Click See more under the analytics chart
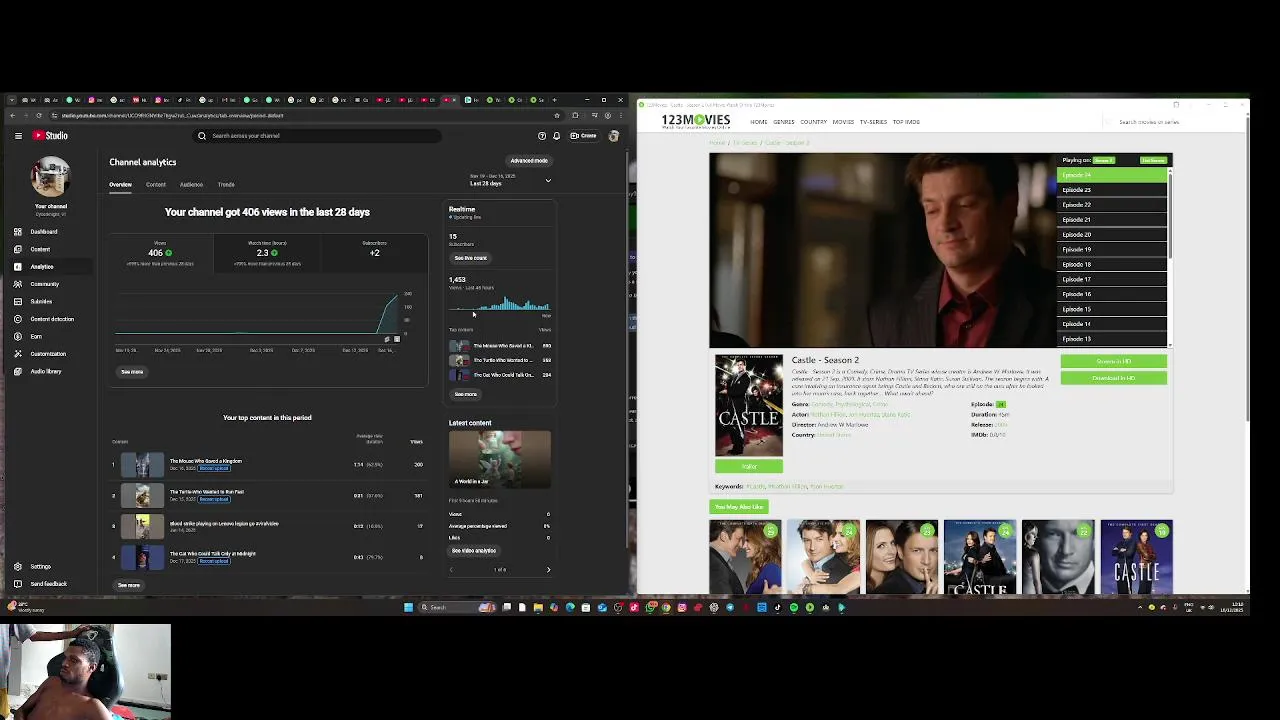This screenshot has width=1280, height=720. (x=132, y=372)
